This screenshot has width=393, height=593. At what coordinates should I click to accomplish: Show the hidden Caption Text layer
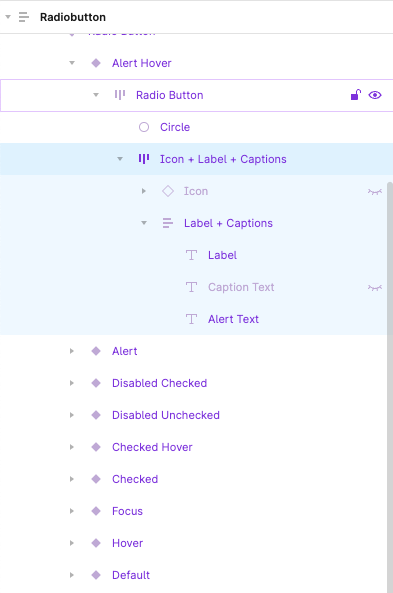point(375,288)
